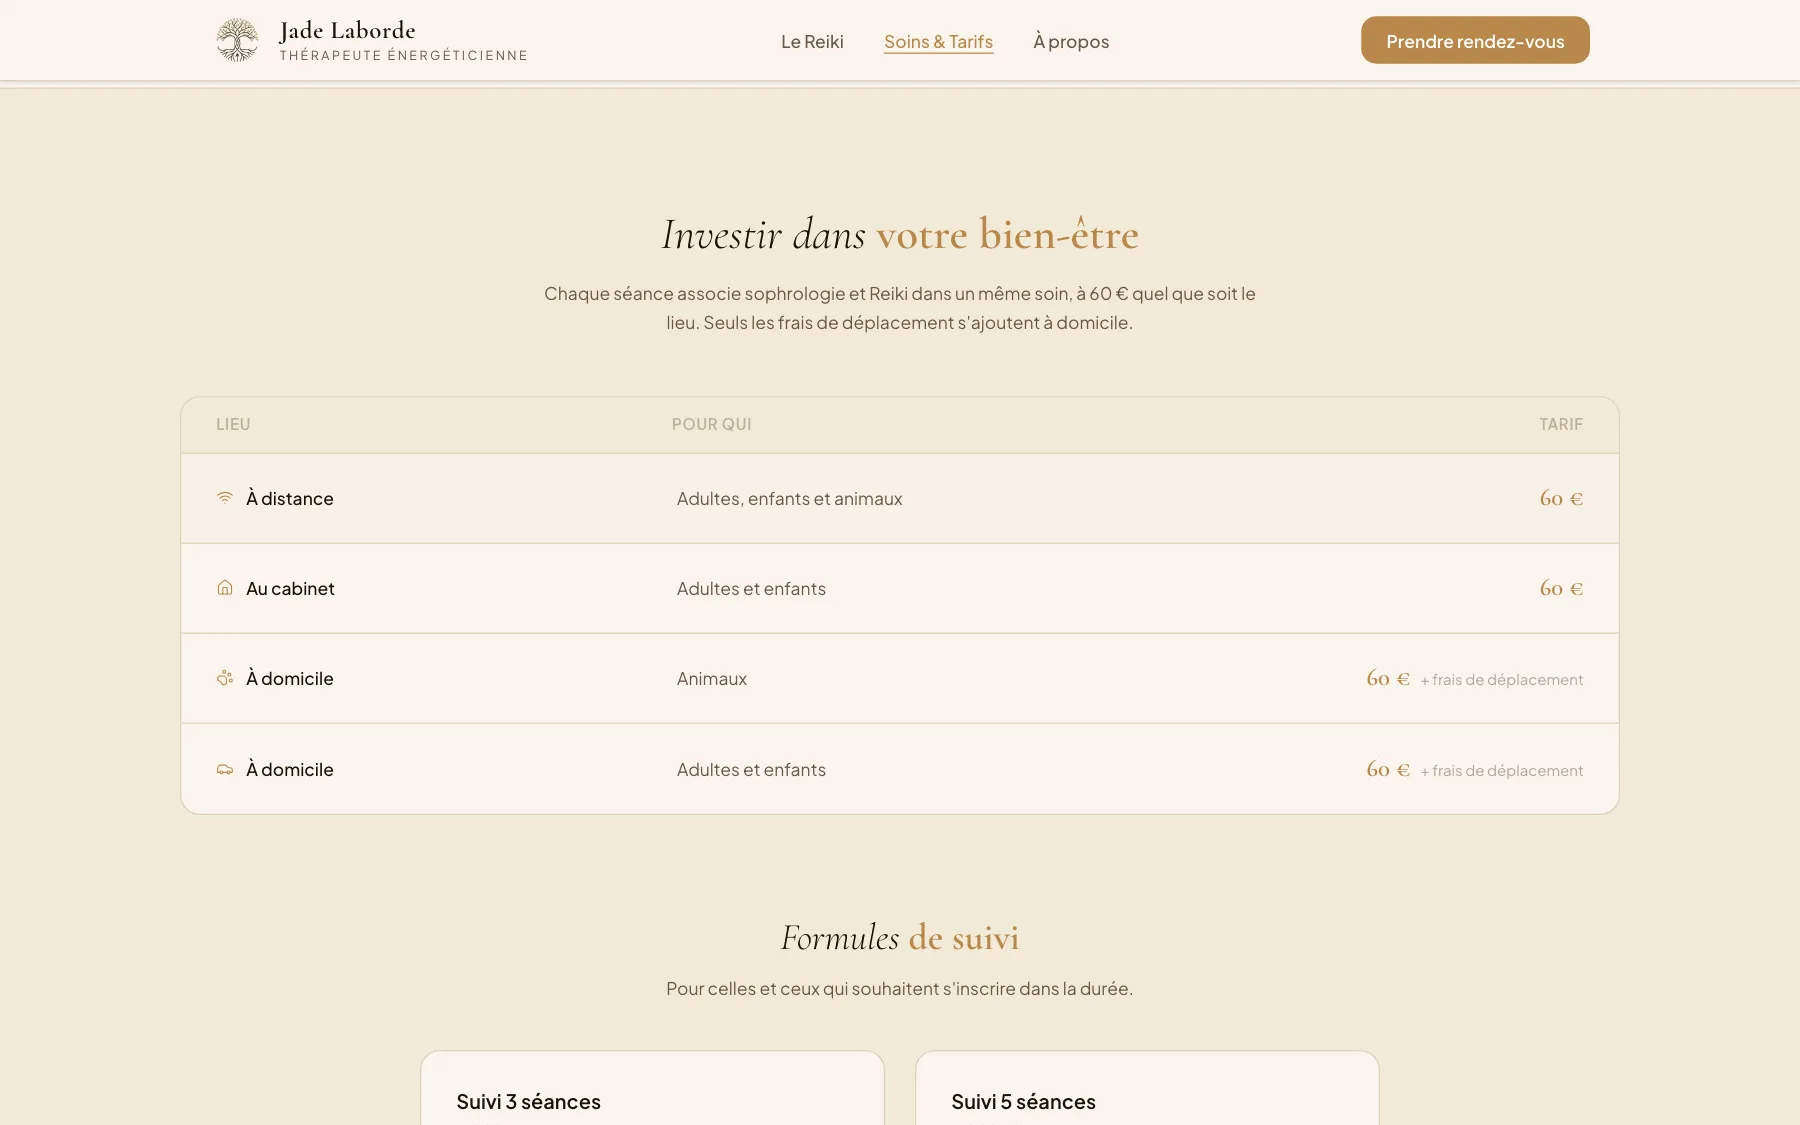Screen dimensions: 1800x1125
Task: Click the LIEU column header
Action: tap(233, 424)
